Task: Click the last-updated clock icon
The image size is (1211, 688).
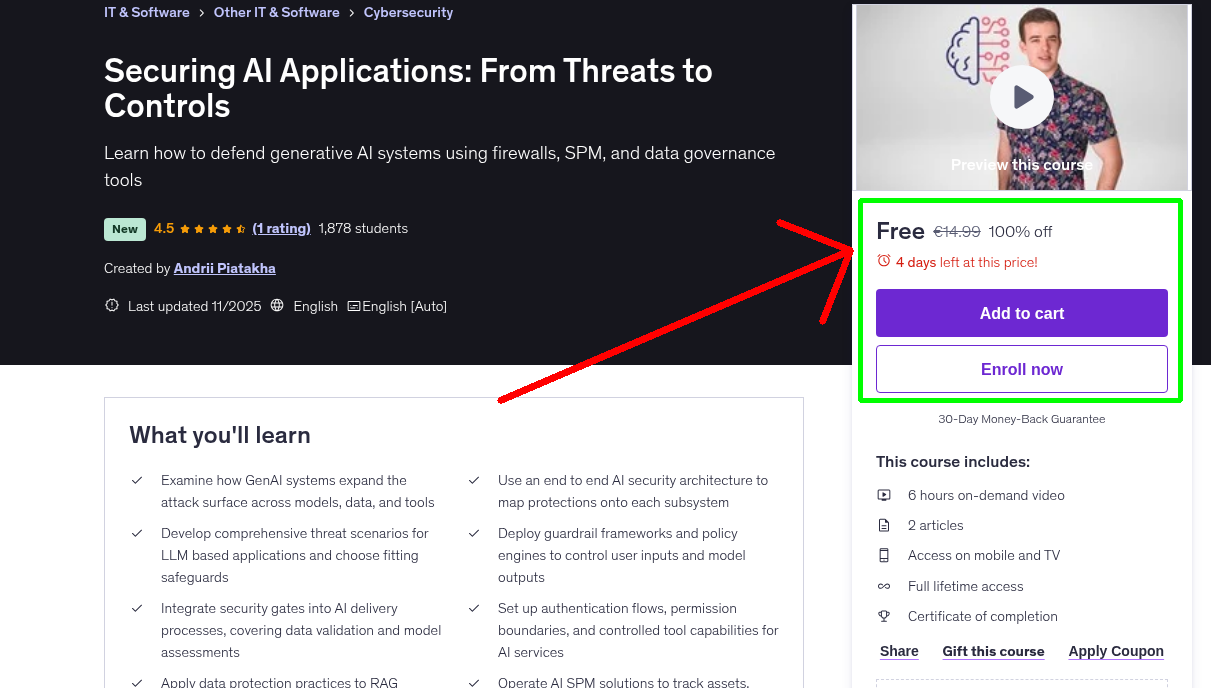Action: pos(111,305)
